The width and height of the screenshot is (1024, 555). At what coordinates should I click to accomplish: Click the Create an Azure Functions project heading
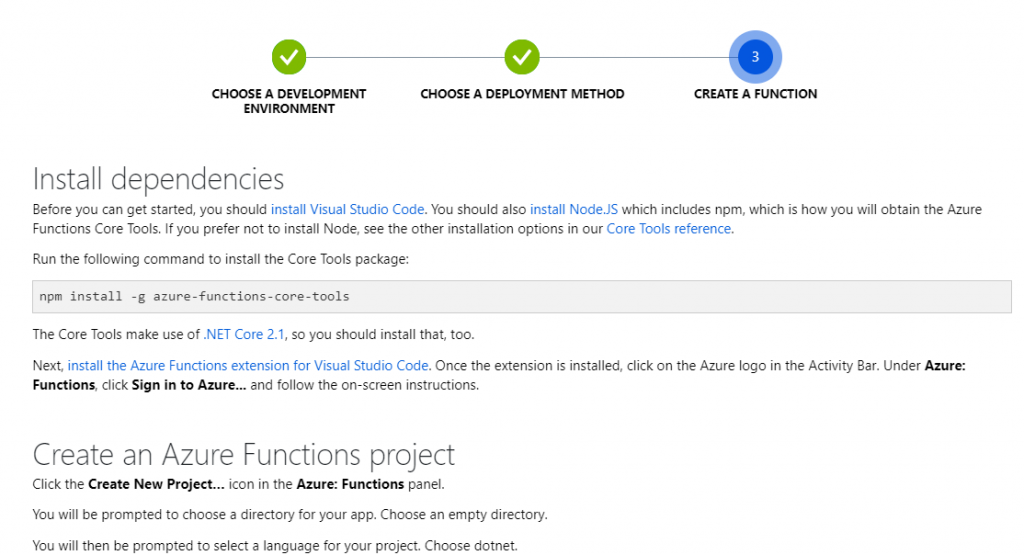[x=244, y=454]
